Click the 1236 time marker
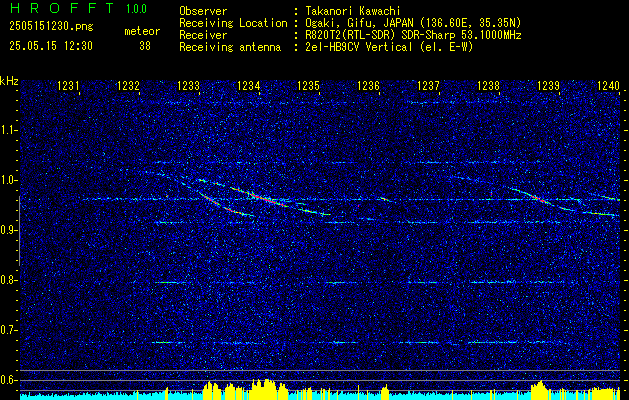This screenshot has height=400, width=629. 368,85
